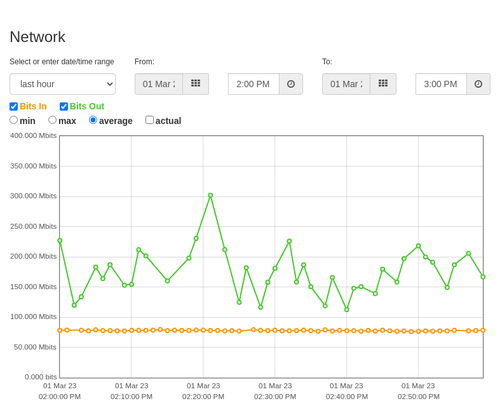Click the last Bits In orange data point
This screenshot has height=403, width=500.
pyautogui.click(x=483, y=330)
